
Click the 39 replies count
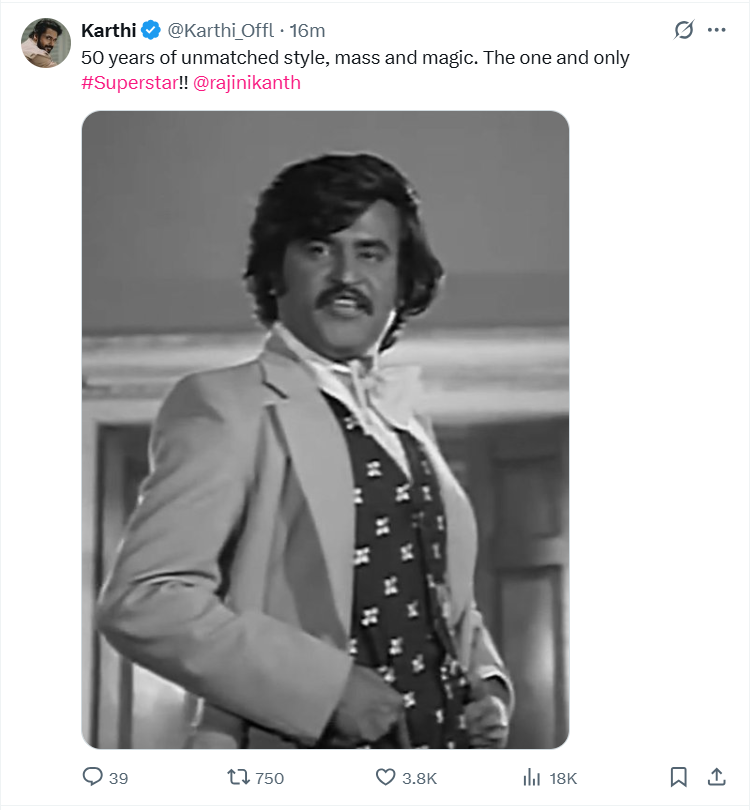[118, 778]
